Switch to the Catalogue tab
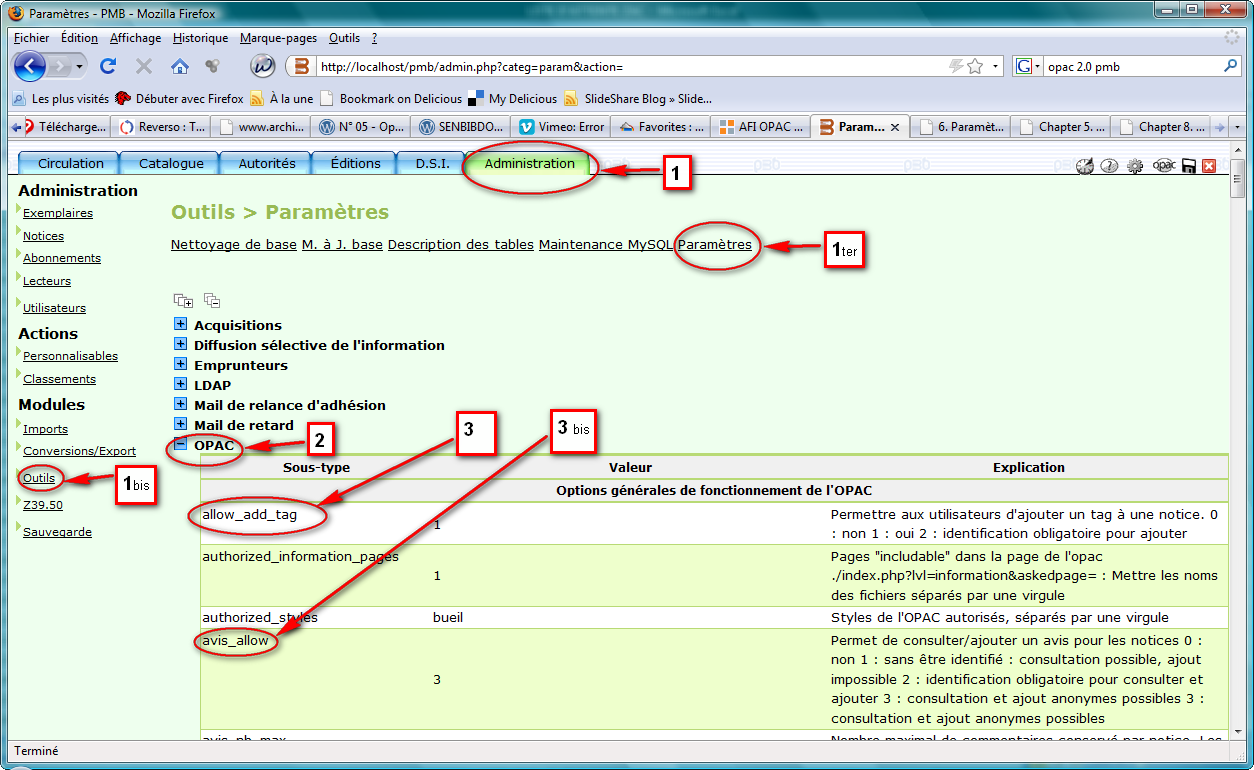This screenshot has width=1254, height=770. coord(171,164)
